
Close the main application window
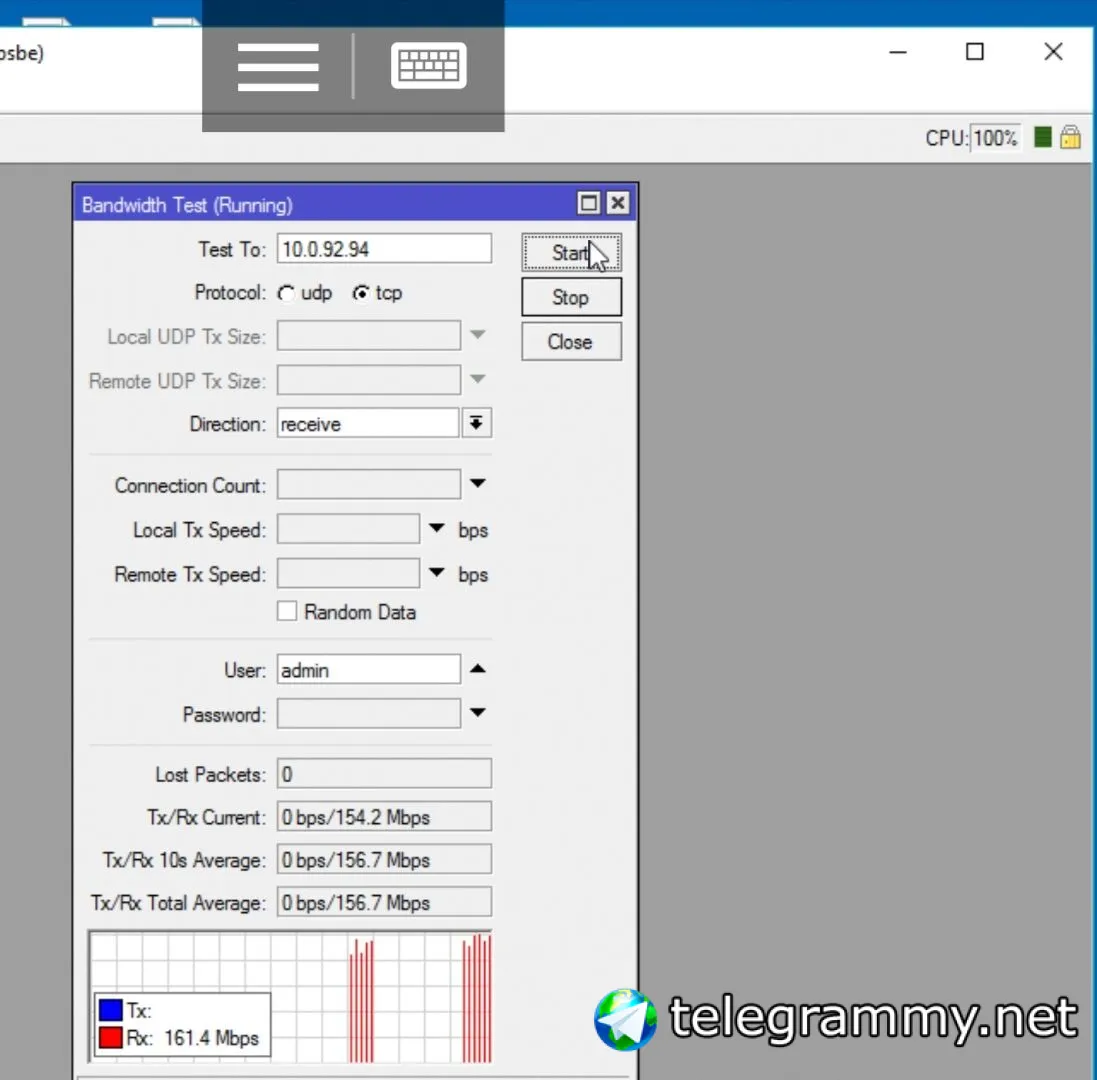click(x=1053, y=52)
